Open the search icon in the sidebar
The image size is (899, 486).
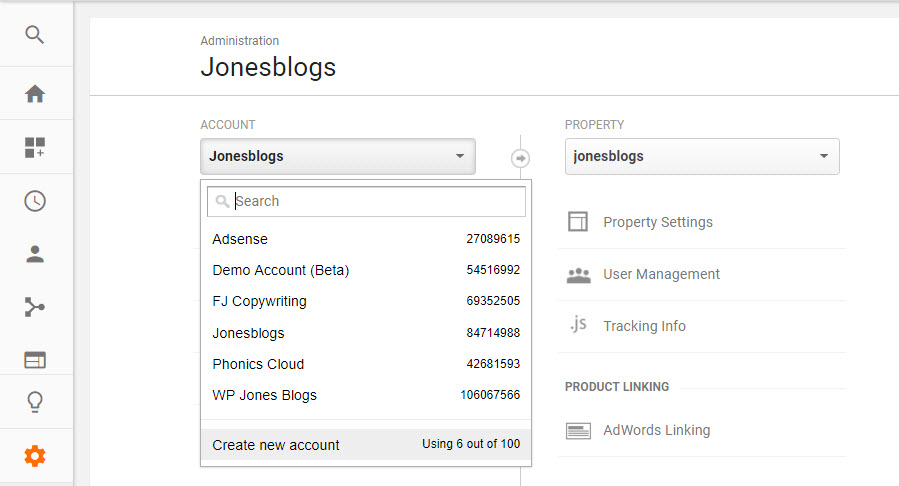[34, 34]
